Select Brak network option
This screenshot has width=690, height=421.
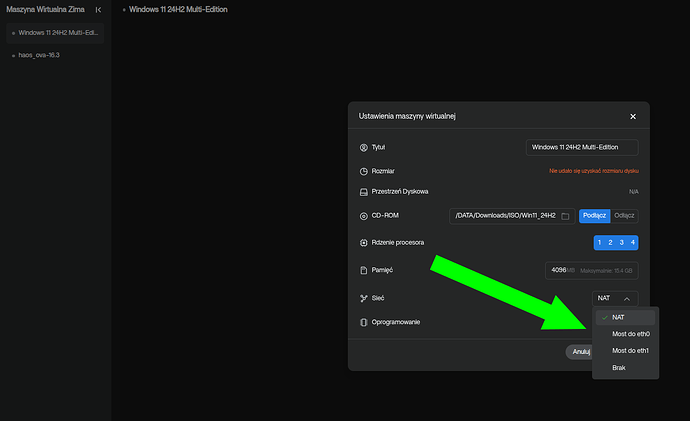(620, 368)
